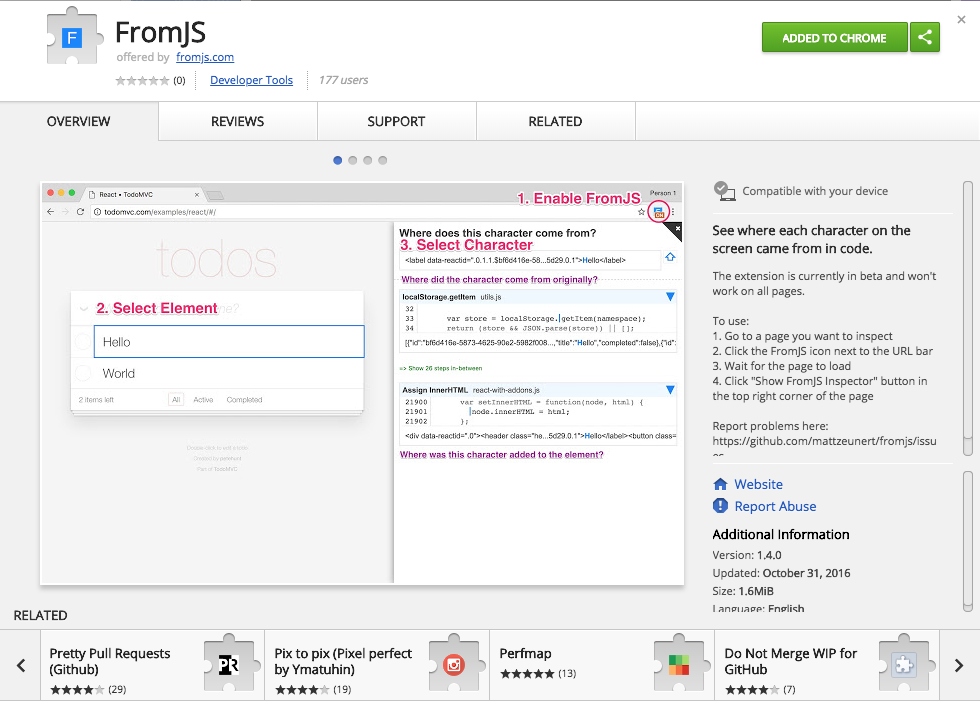The width and height of the screenshot is (980, 701).
Task: Click Pretty Pull Requests star rating (29)
Action: (x=88, y=690)
